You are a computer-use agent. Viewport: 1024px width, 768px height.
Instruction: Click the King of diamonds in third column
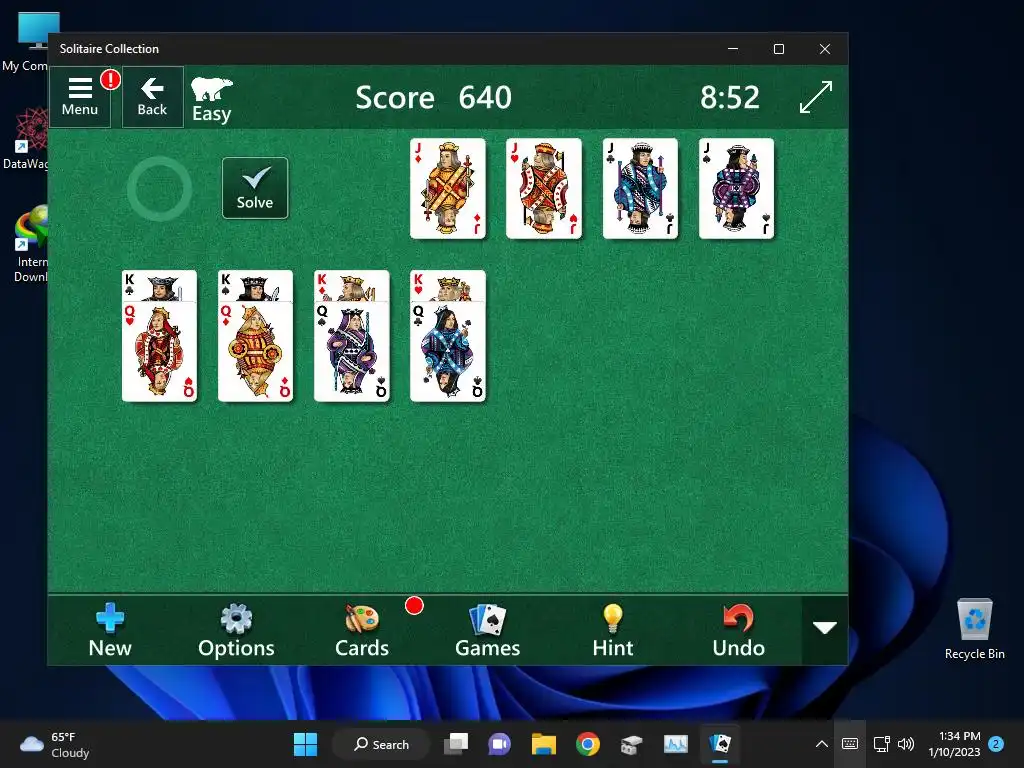pyautogui.click(x=351, y=285)
